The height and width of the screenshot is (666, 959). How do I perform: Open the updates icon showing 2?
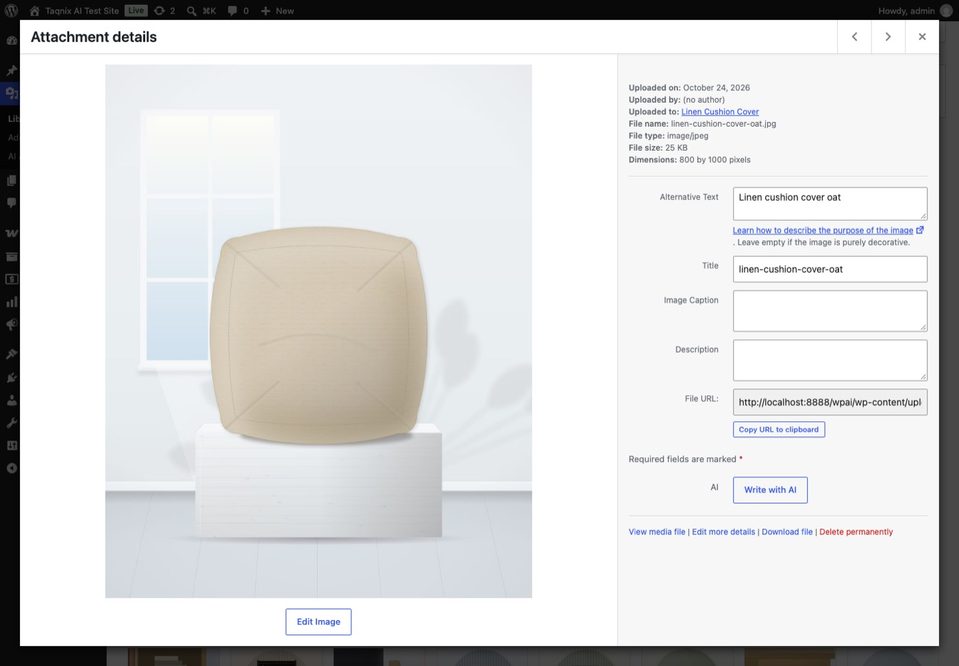(x=165, y=10)
